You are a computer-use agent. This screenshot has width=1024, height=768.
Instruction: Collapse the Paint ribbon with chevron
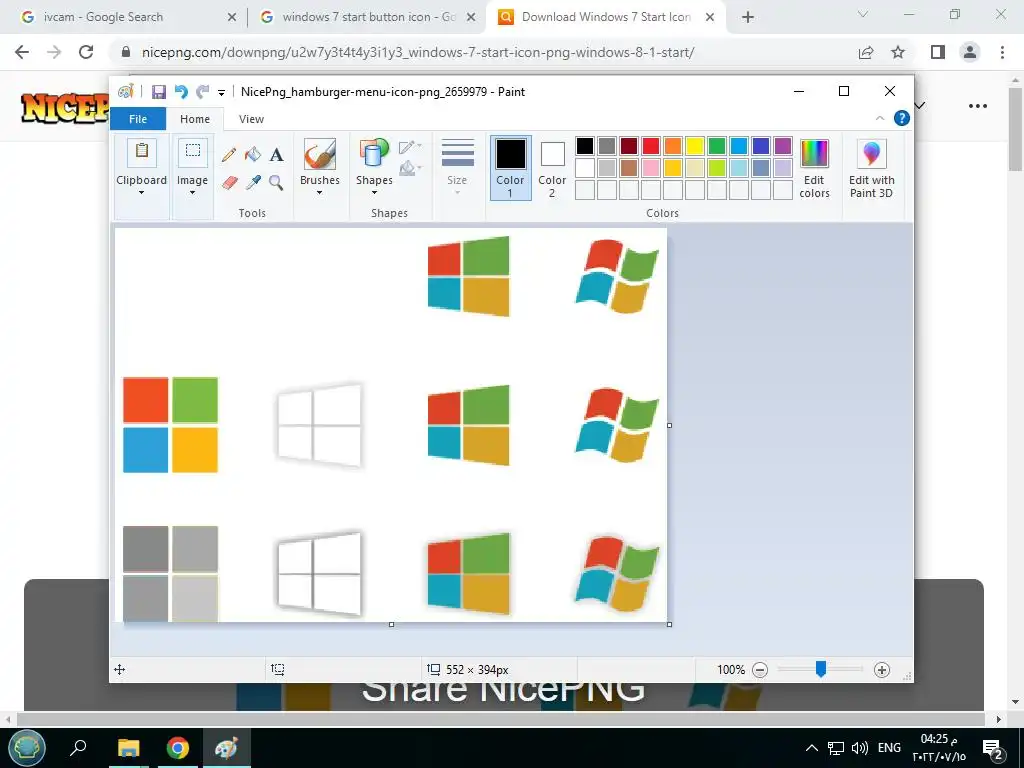880,118
